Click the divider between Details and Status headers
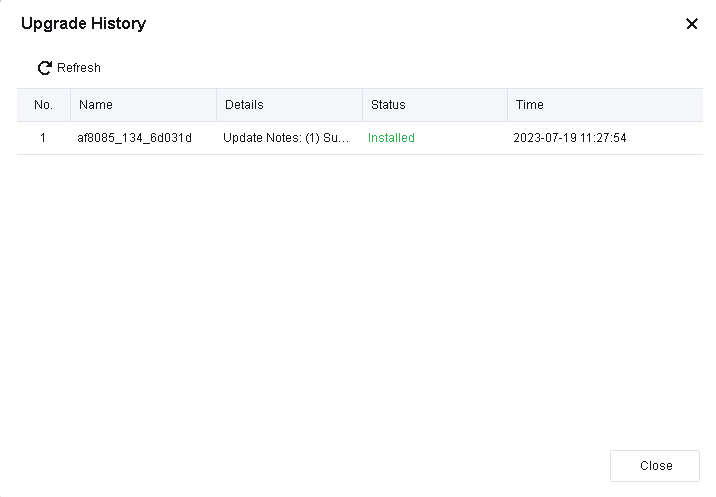Viewport: 716px width, 497px height. [362, 105]
